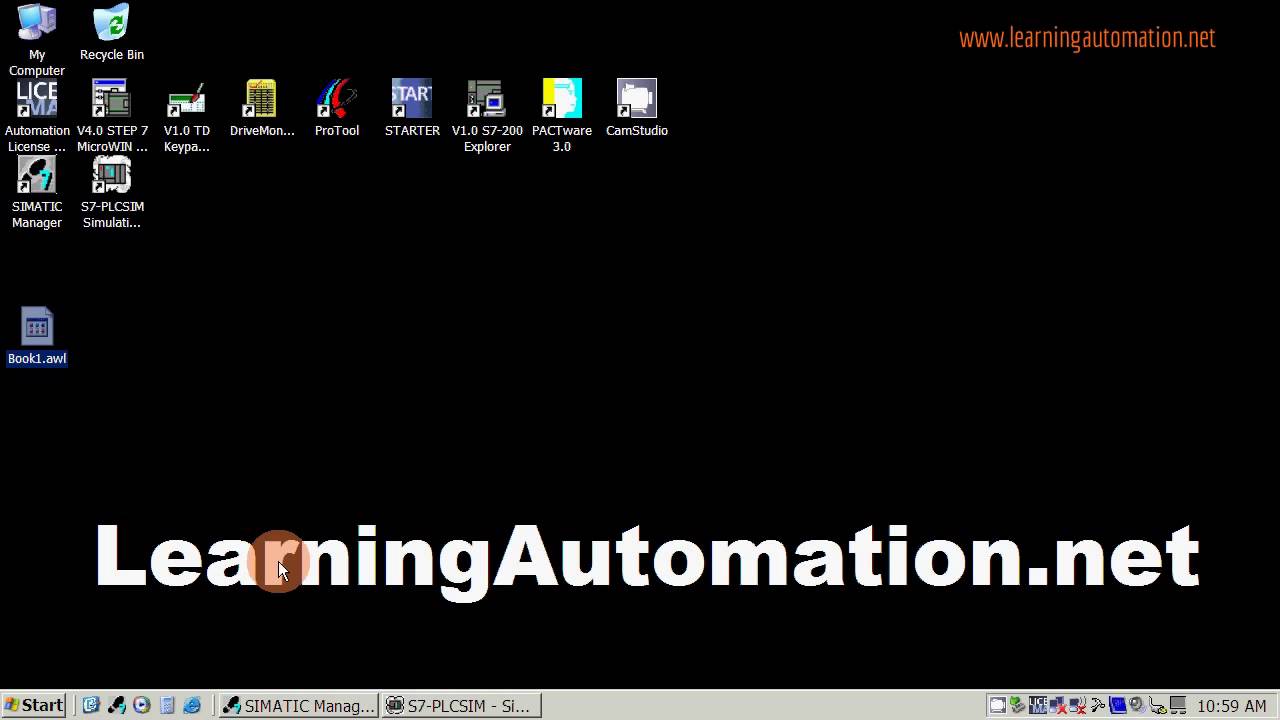Launch SIMATIC Manager from quick launch

click(x=116, y=705)
